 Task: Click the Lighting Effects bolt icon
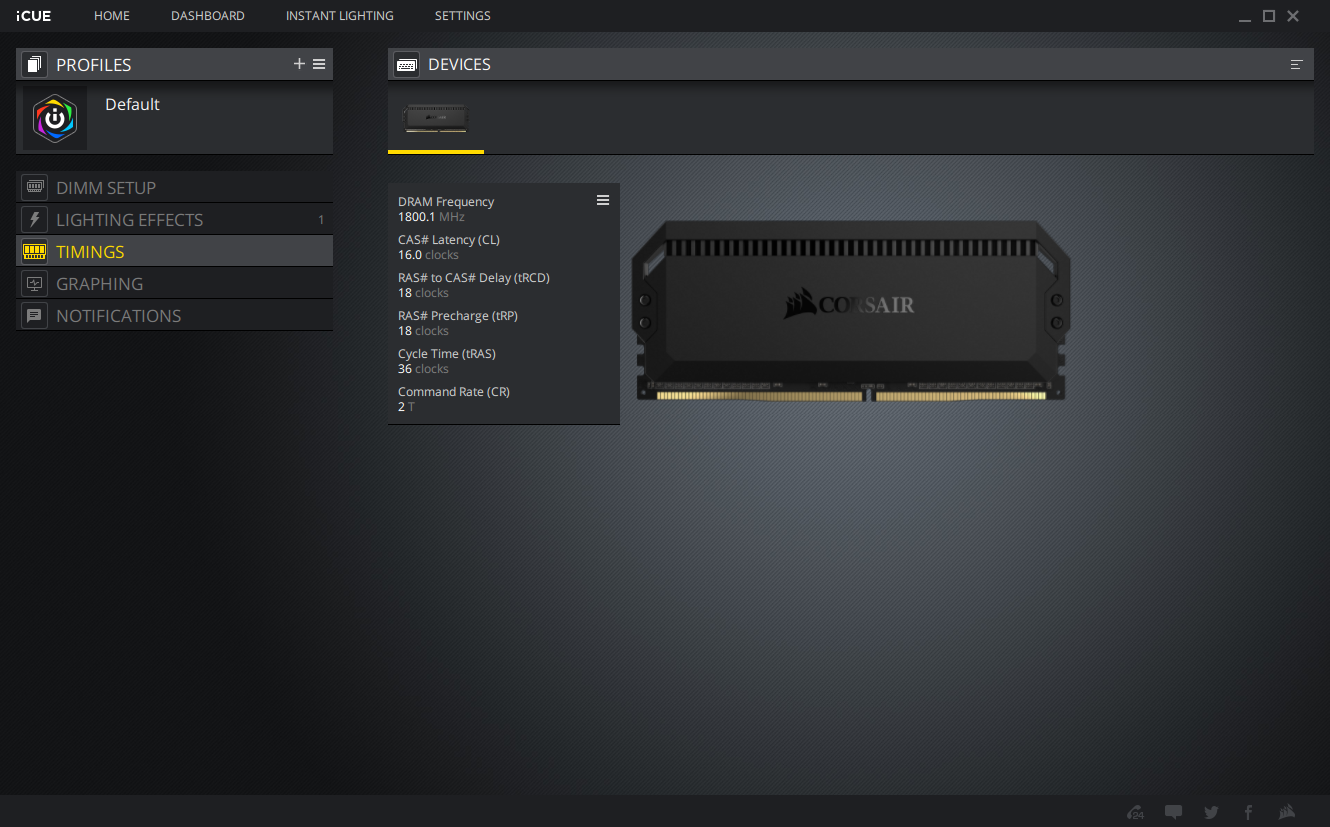click(35, 219)
